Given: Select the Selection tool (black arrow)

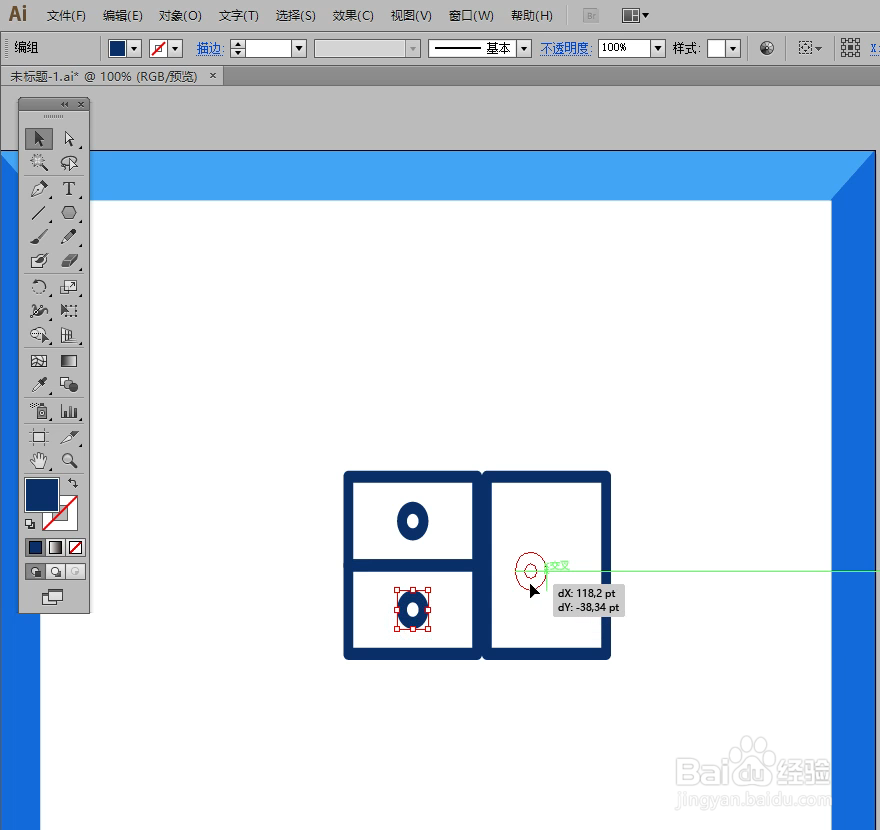Looking at the screenshot, I should pyautogui.click(x=39, y=139).
